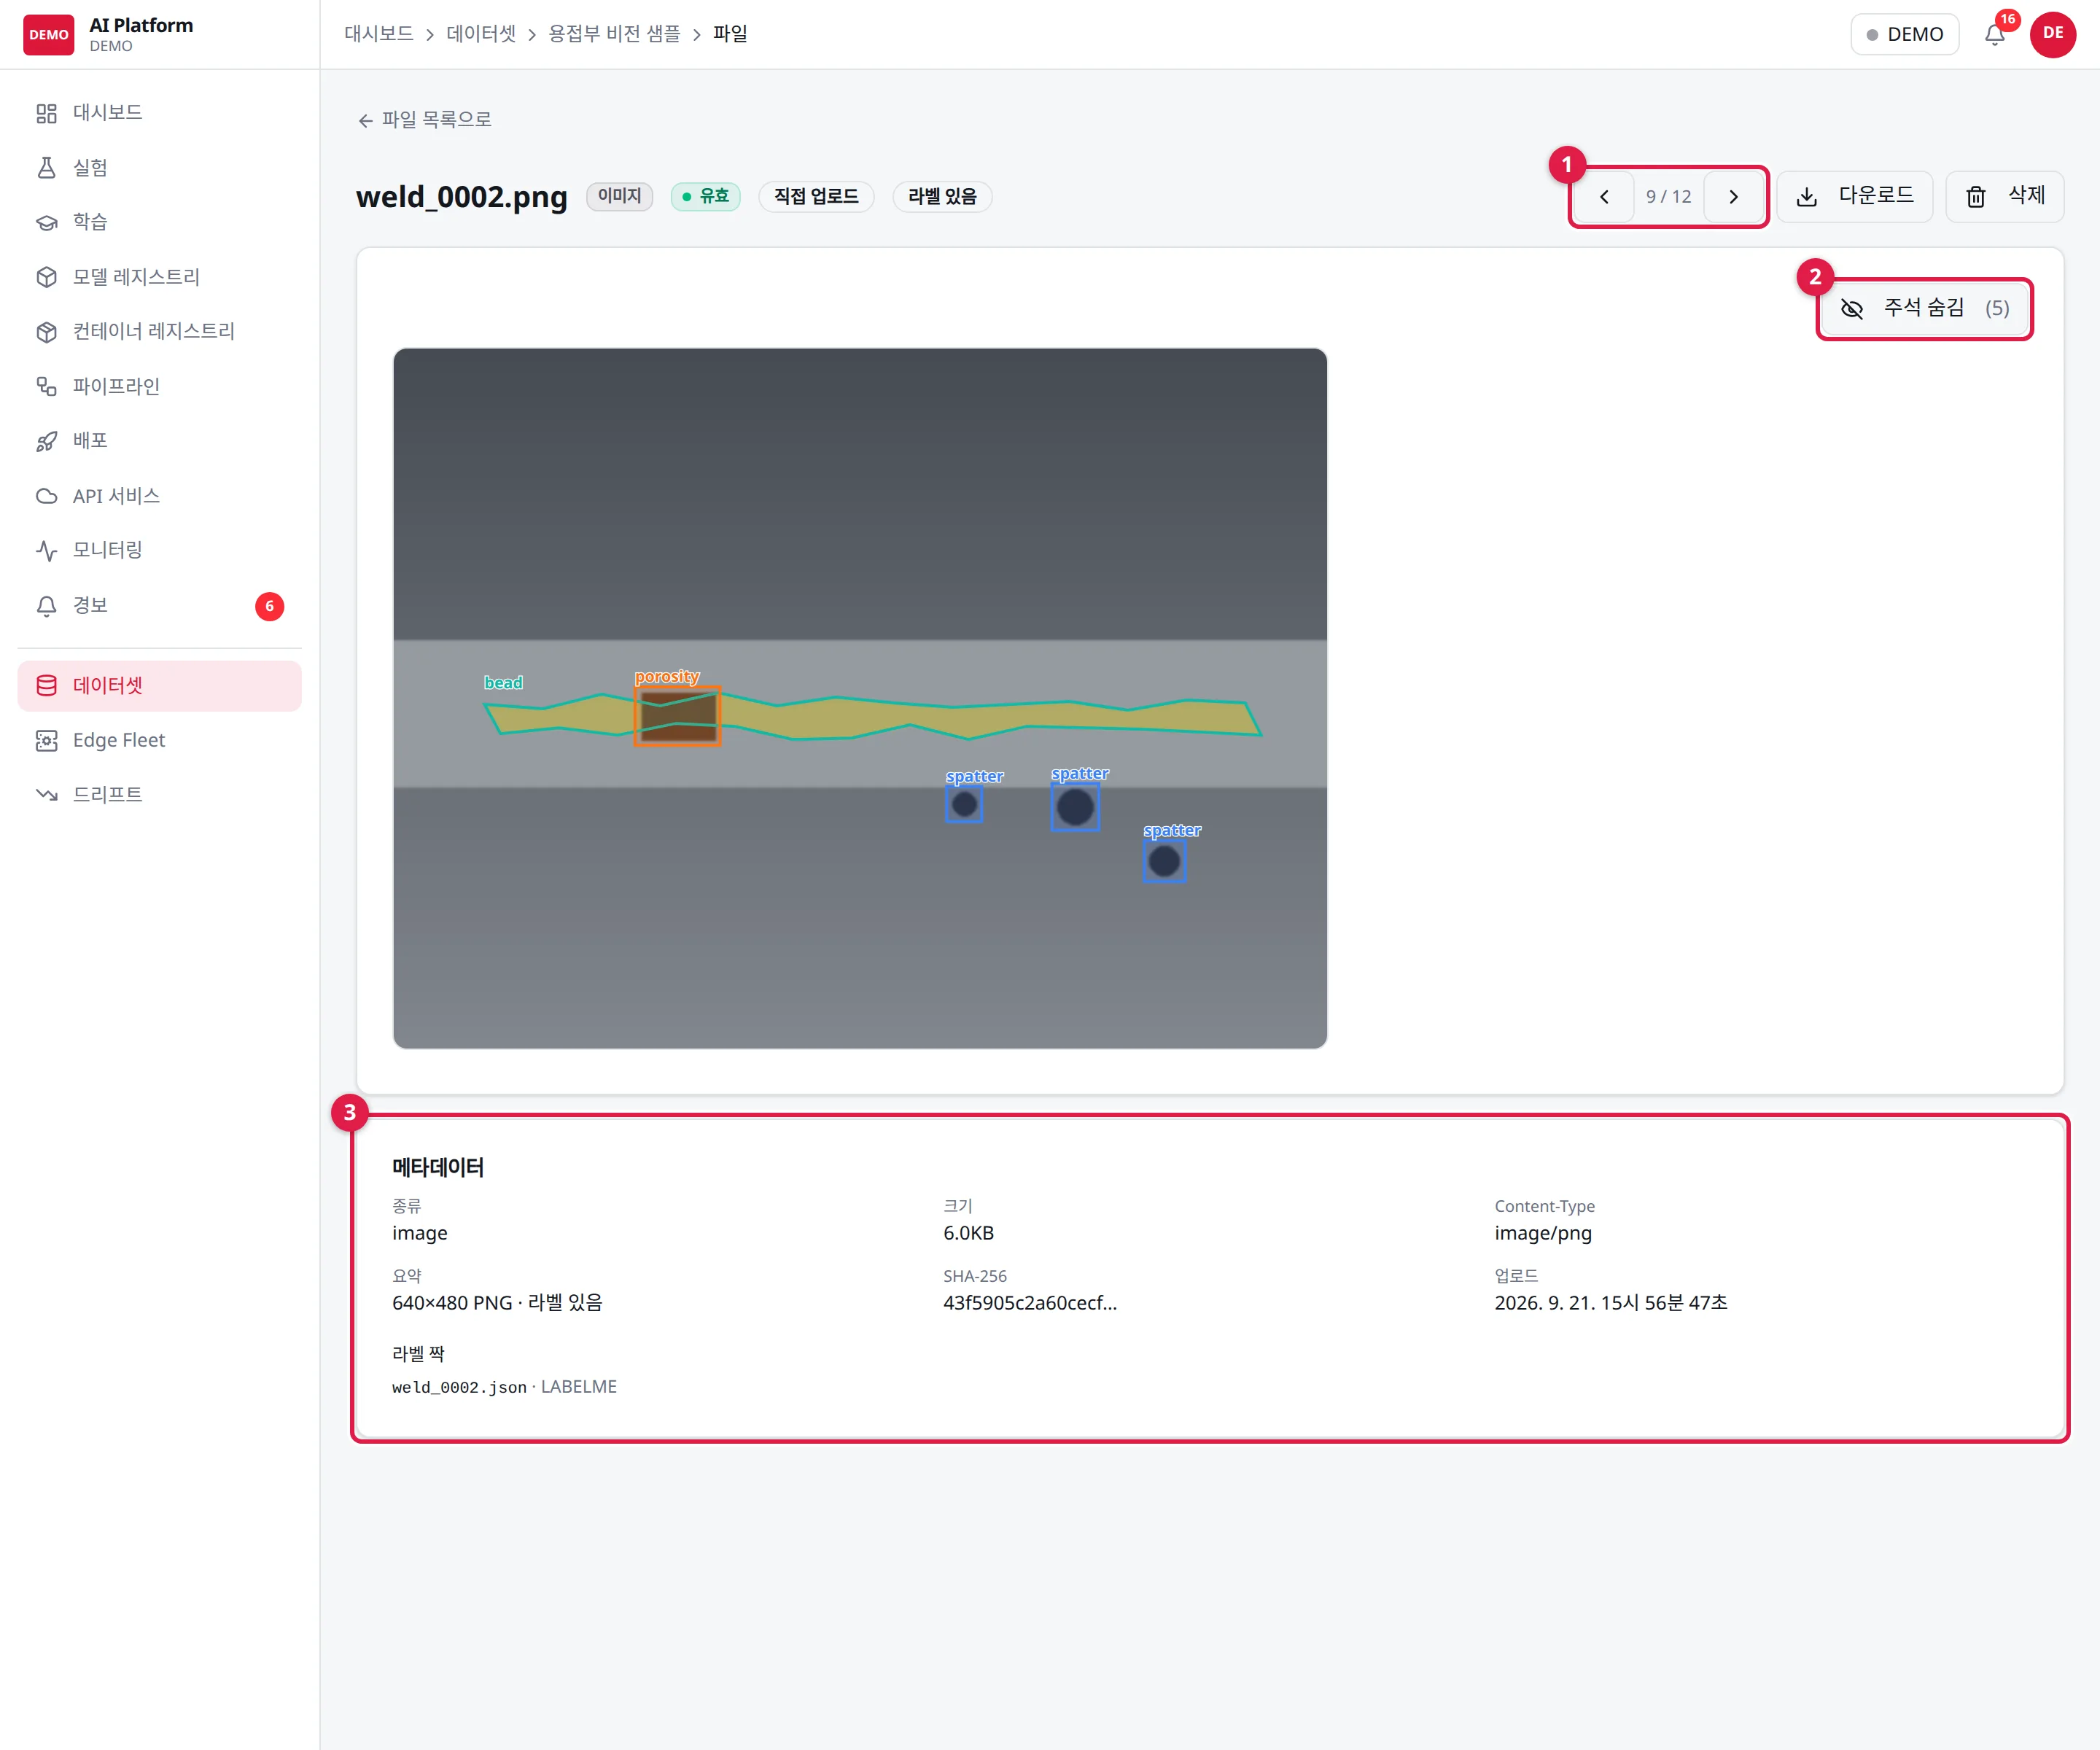Viewport: 2100px width, 1750px height.
Task: Click the cube icon beside 모델 레지스트리
Action: pos(46,277)
